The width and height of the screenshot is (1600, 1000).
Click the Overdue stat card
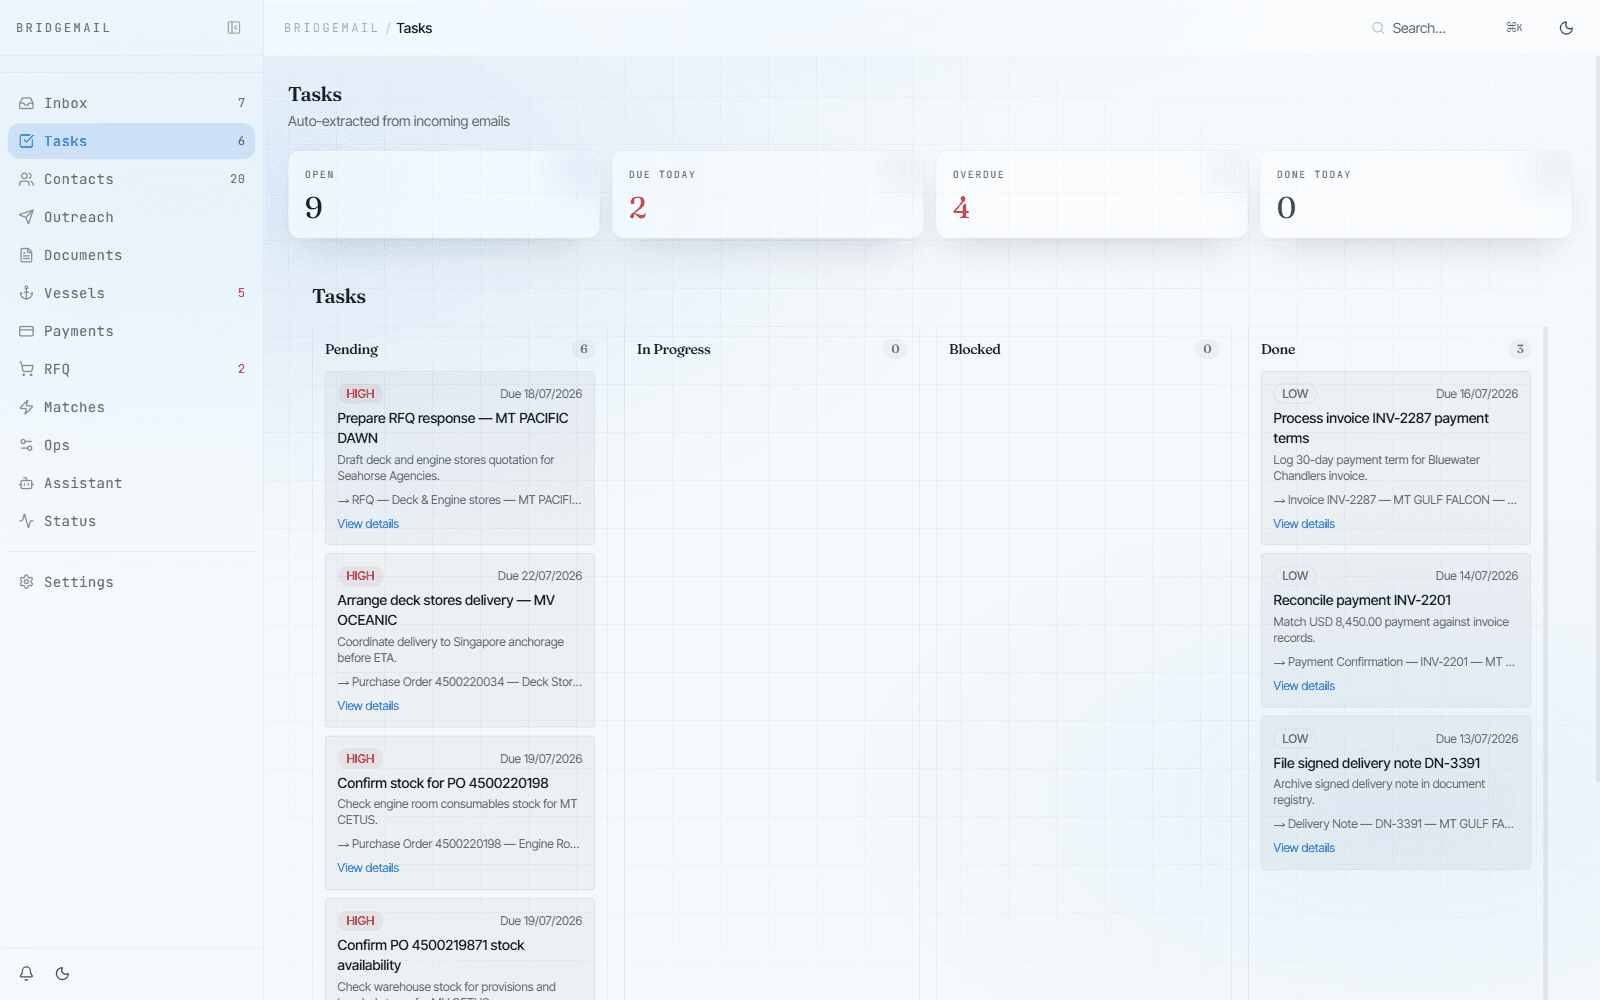[1092, 194]
